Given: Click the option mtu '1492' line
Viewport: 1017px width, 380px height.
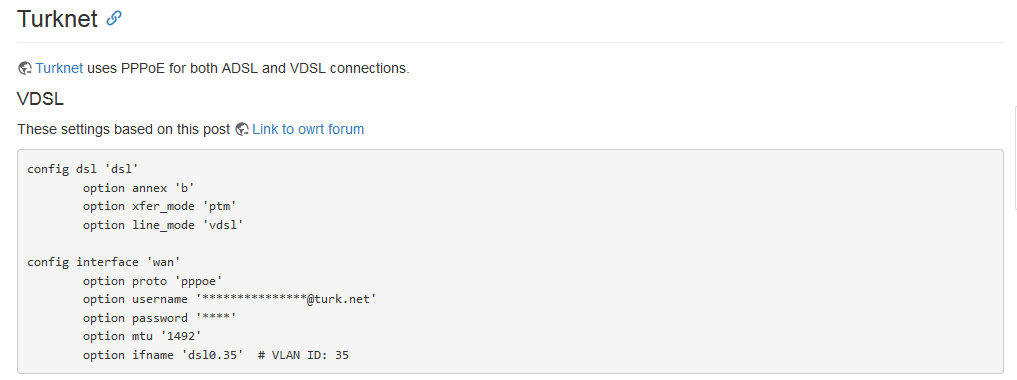Looking at the screenshot, I should pyautogui.click(x=139, y=336).
